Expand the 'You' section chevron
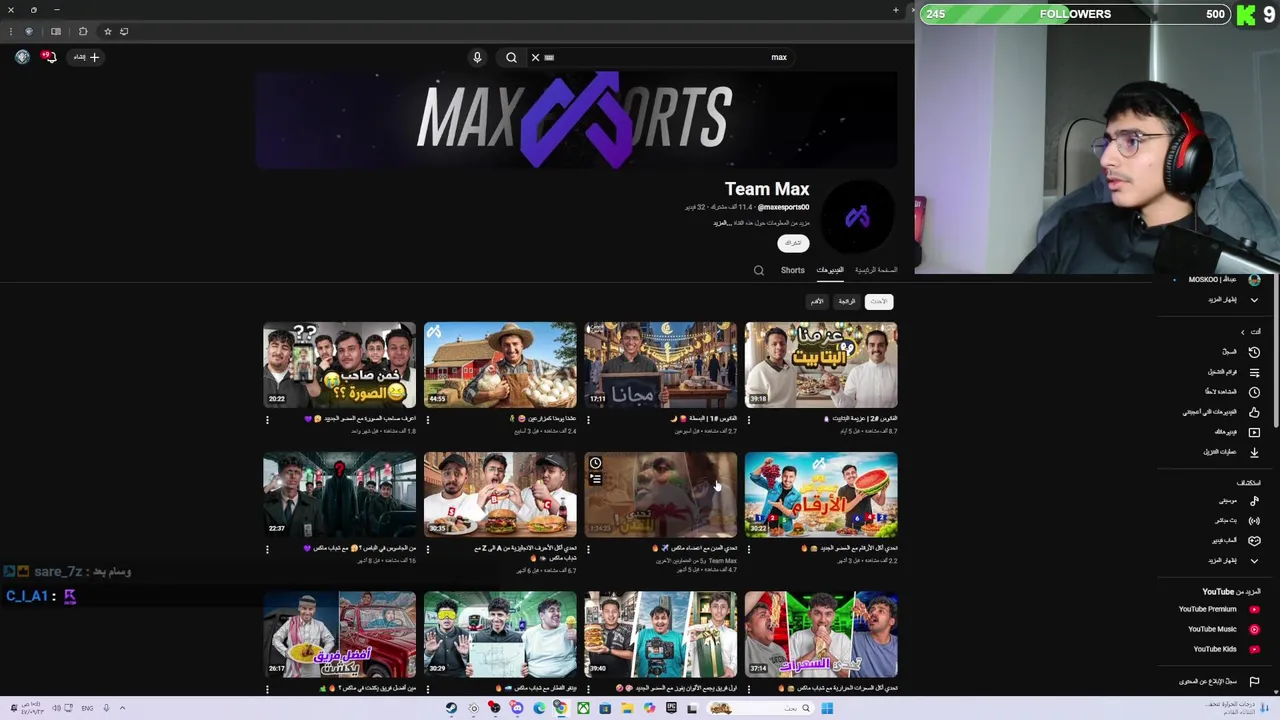1280x720 pixels. [1243, 332]
